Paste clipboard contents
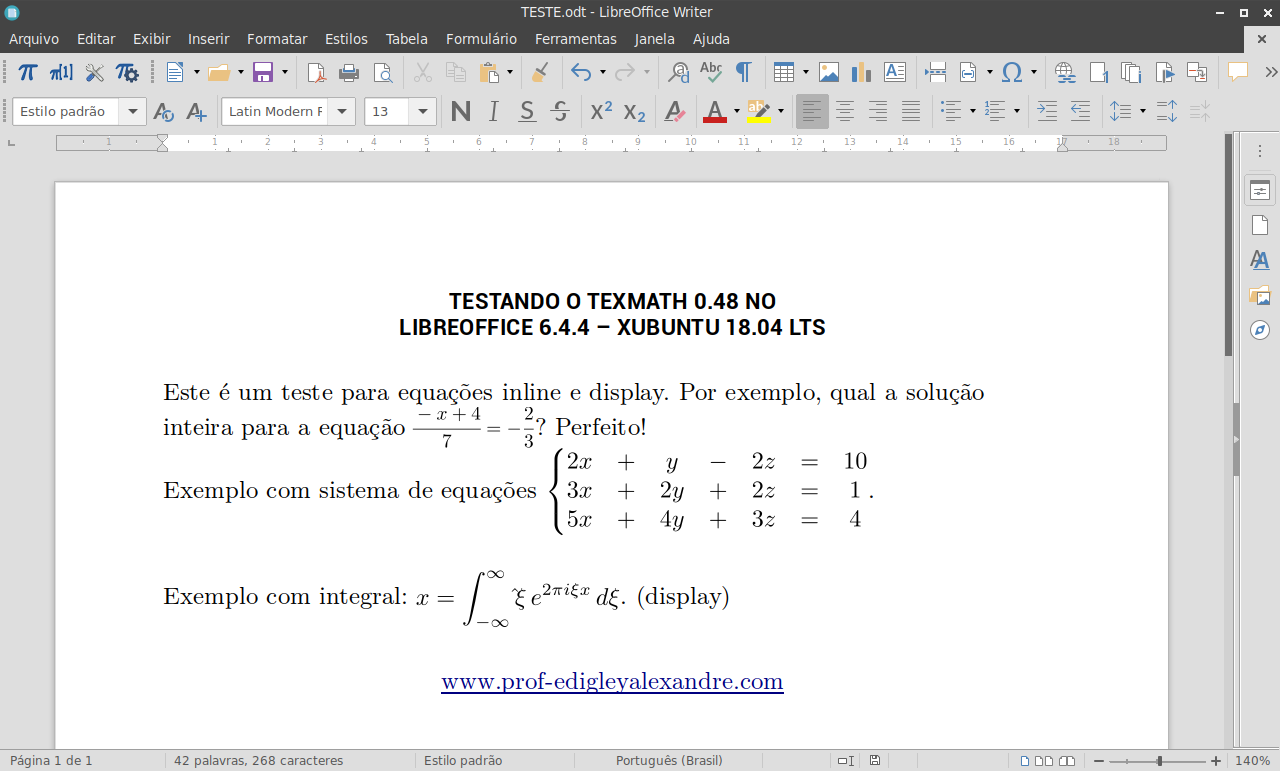Image resolution: width=1280 pixels, height=771 pixels. click(x=489, y=72)
